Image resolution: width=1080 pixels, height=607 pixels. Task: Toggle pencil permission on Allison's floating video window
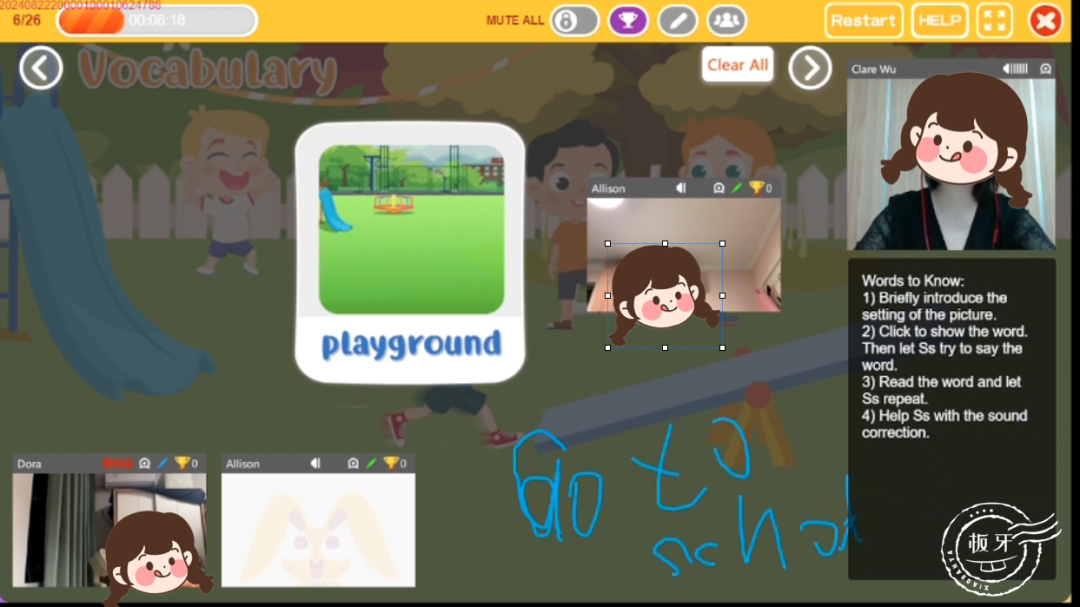[x=737, y=188]
